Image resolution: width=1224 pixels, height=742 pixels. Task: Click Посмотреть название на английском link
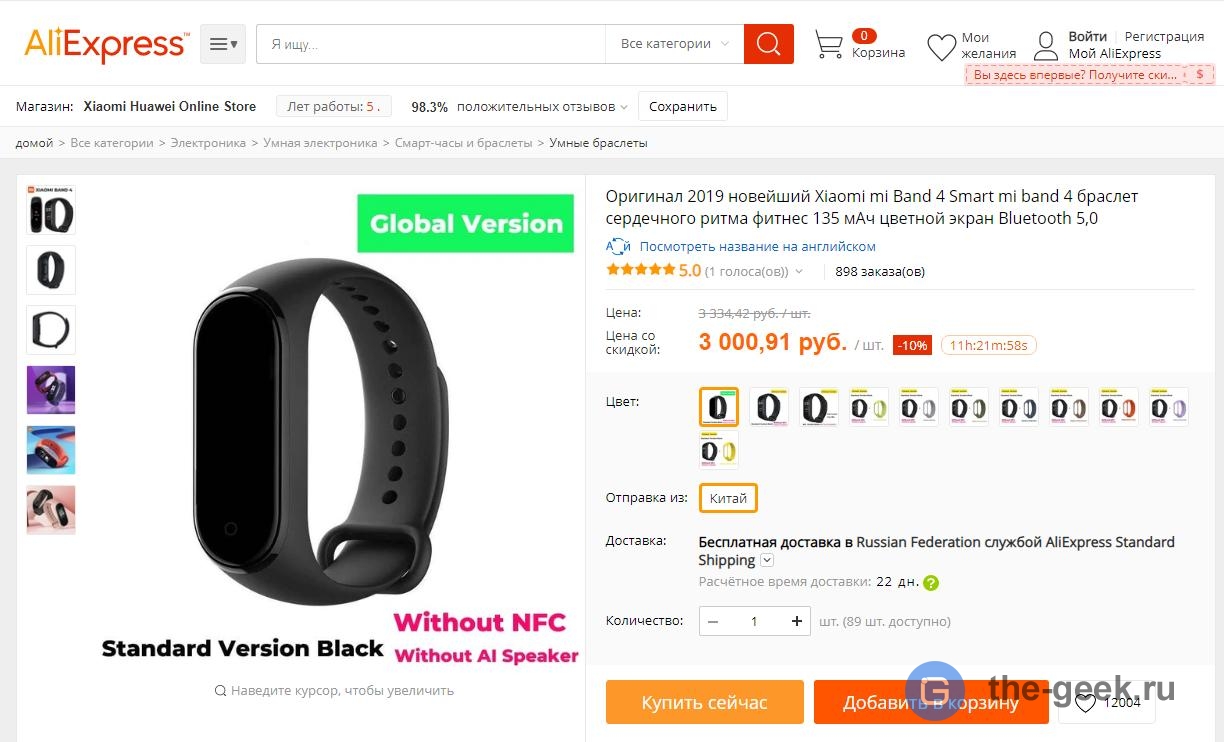(757, 246)
